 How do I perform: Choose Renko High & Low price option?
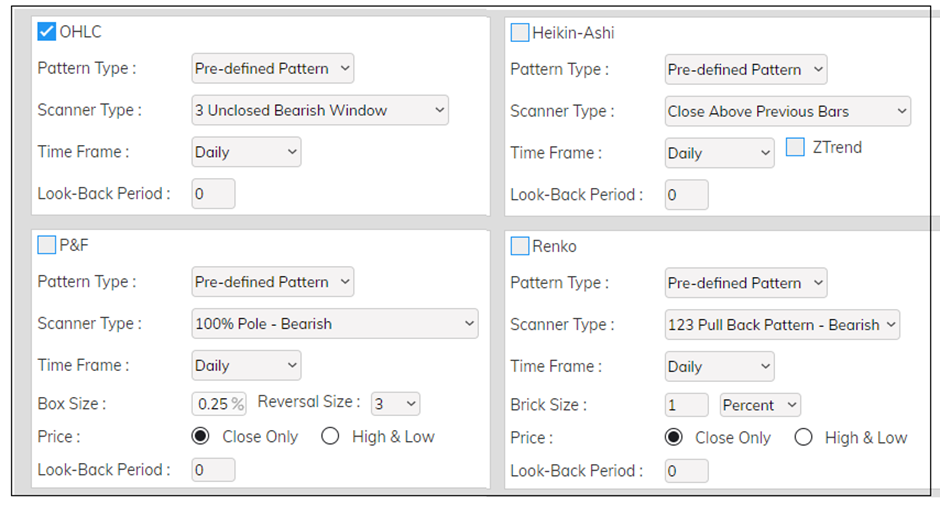[x=804, y=437]
